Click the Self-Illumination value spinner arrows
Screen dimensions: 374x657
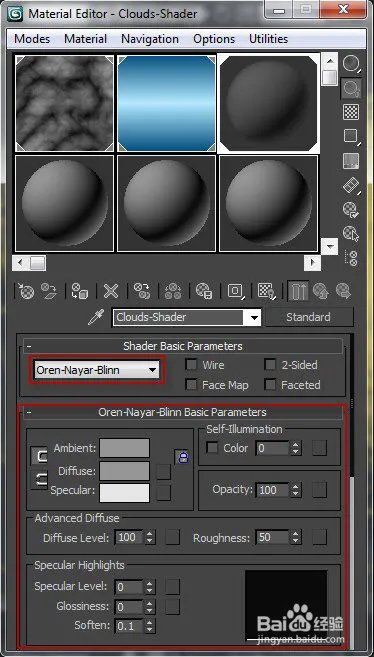coord(296,448)
